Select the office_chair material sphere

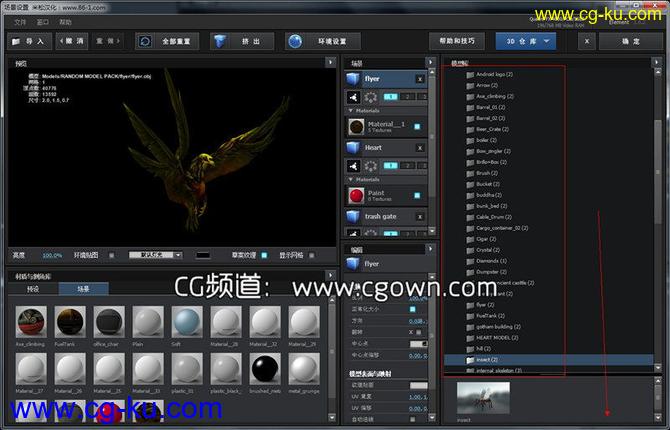coord(109,321)
